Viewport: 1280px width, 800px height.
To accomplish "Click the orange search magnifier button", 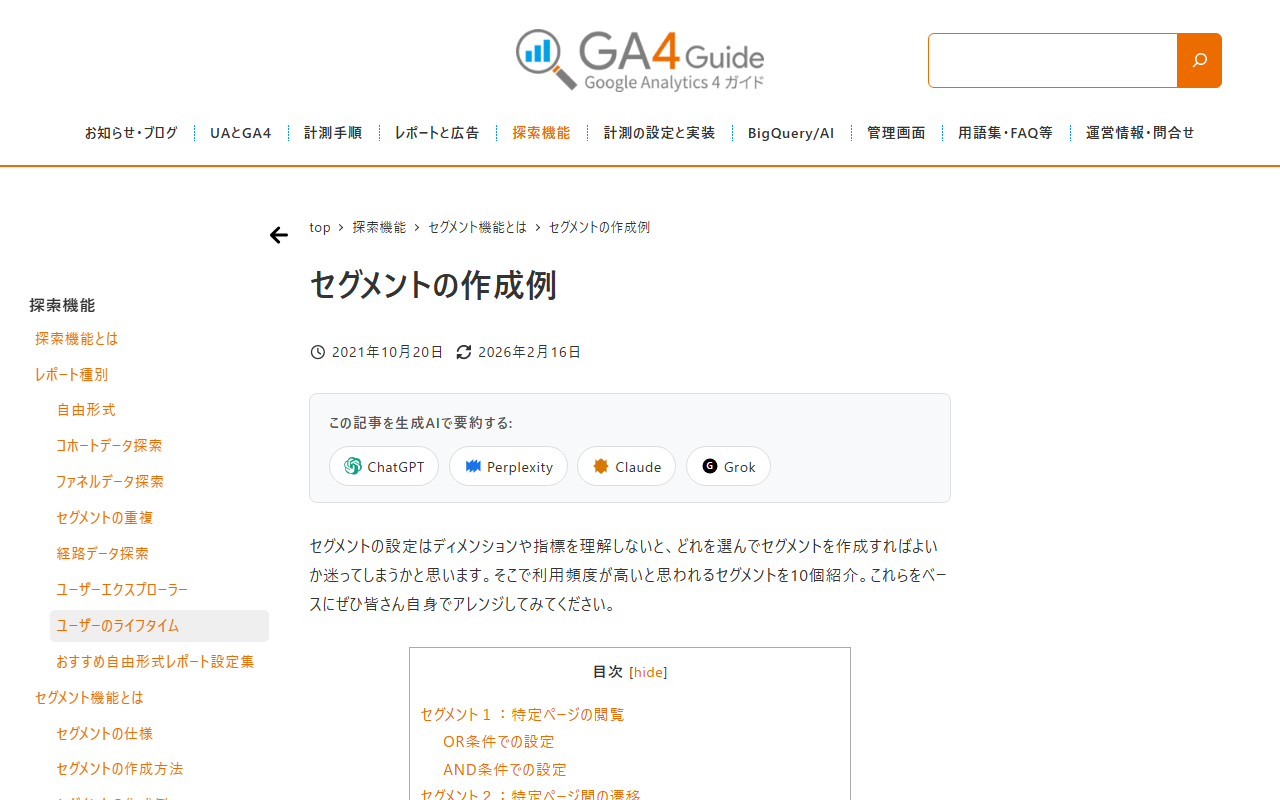I will tap(1199, 60).
